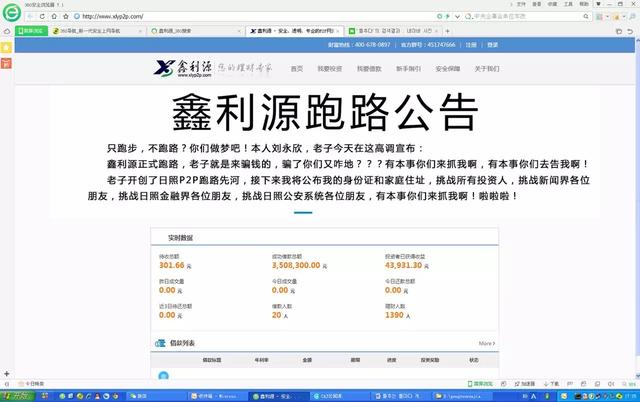This screenshot has height=402, width=640.
Task: Click the 鑫利源 site logo
Action: (x=183, y=69)
